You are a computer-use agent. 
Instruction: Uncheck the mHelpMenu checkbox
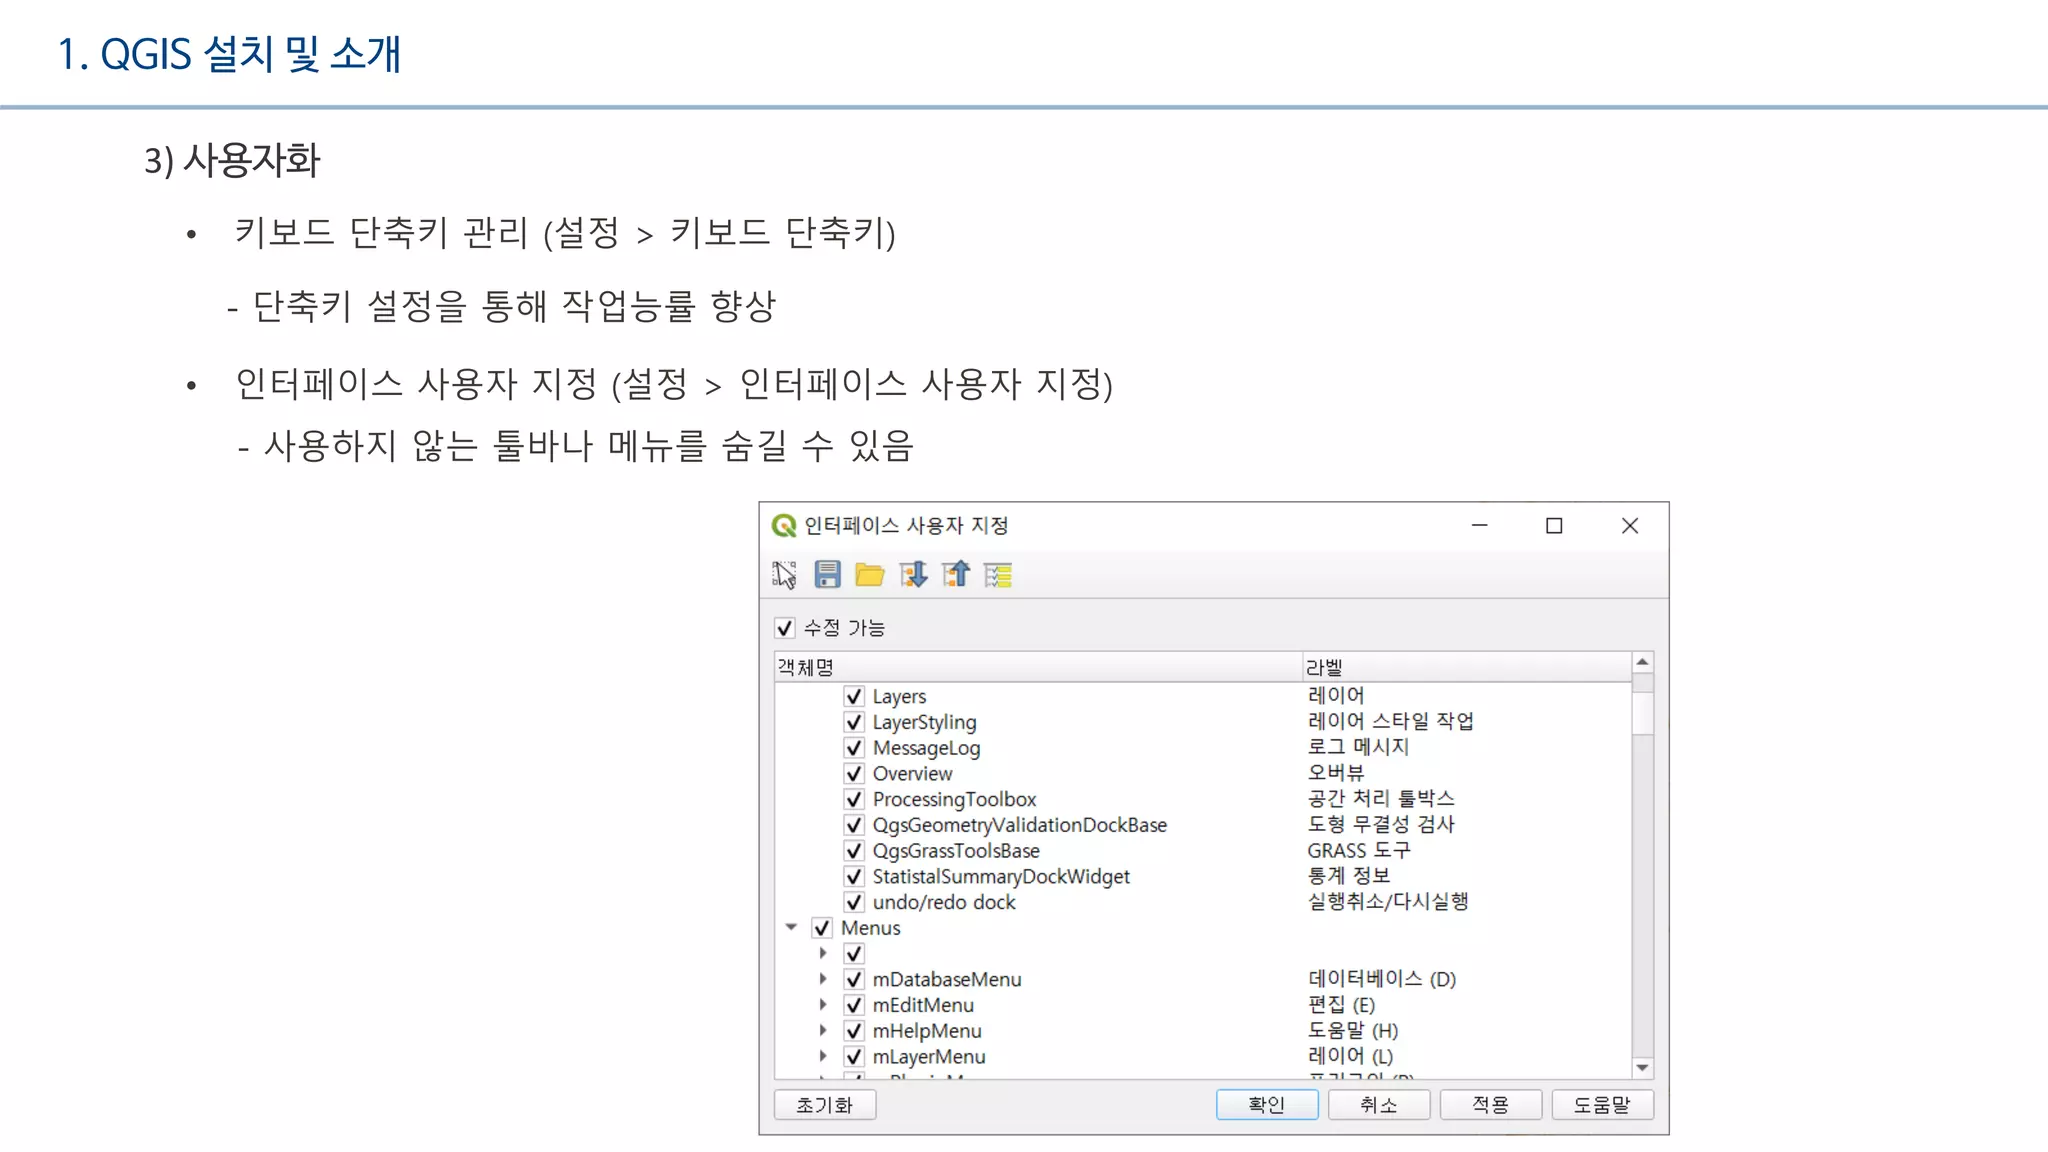pos(854,1031)
